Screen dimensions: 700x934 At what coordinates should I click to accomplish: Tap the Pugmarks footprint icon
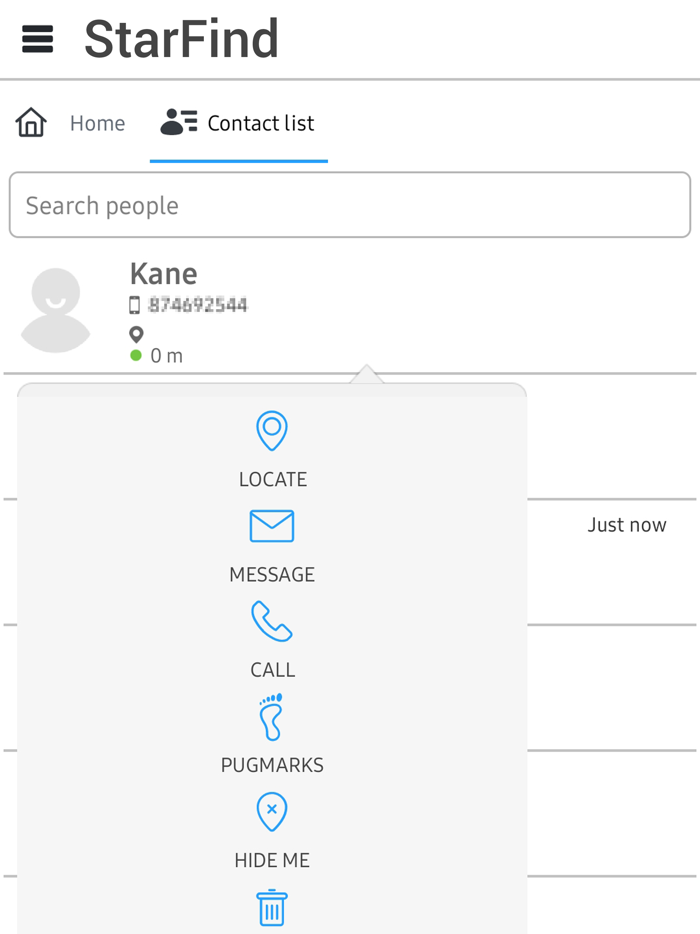(272, 716)
